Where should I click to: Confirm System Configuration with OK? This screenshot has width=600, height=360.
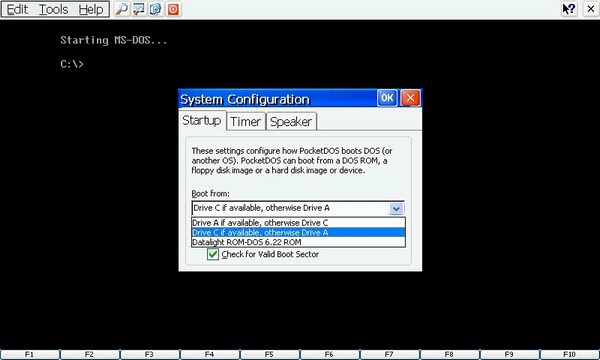pyautogui.click(x=387, y=98)
